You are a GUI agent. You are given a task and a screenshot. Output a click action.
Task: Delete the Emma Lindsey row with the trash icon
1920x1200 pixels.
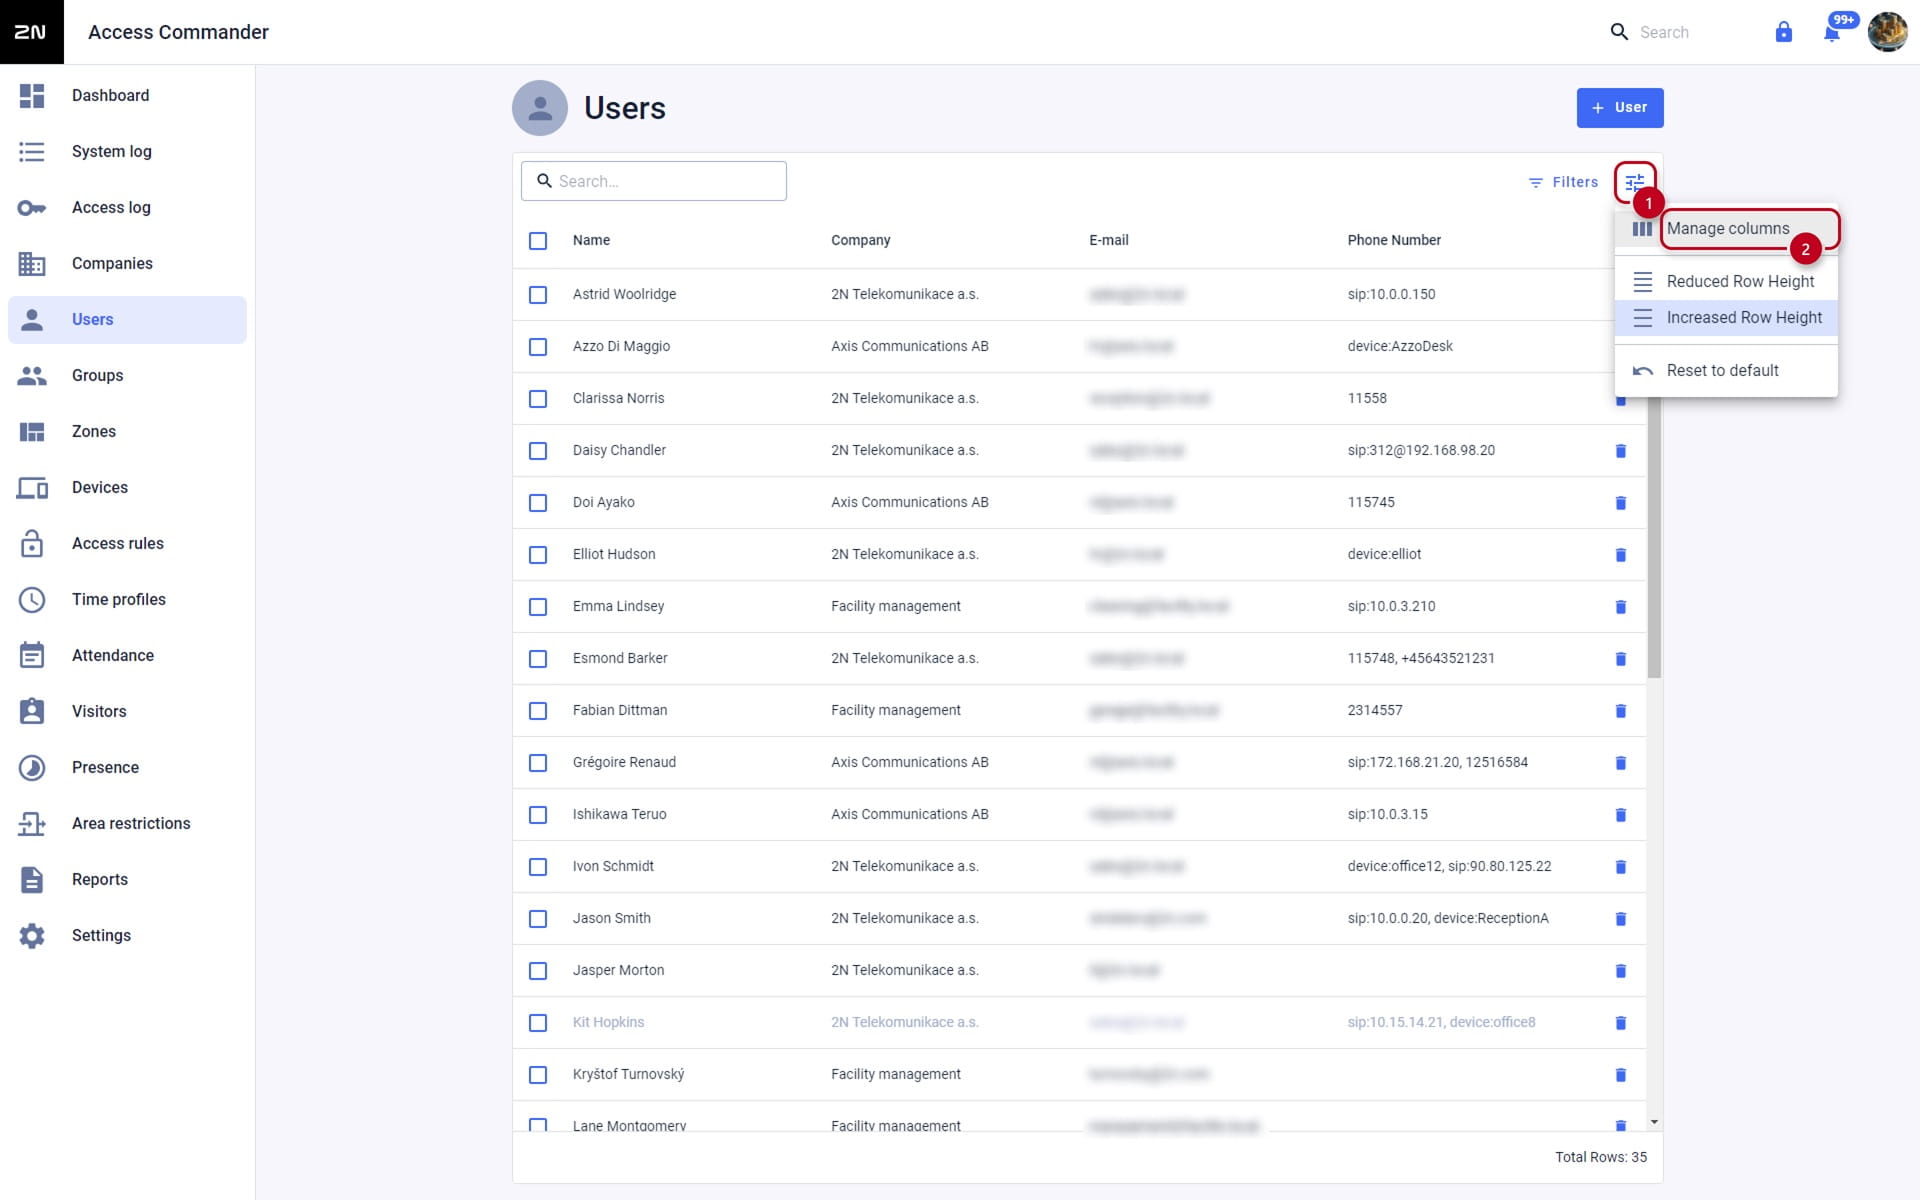(1621, 607)
